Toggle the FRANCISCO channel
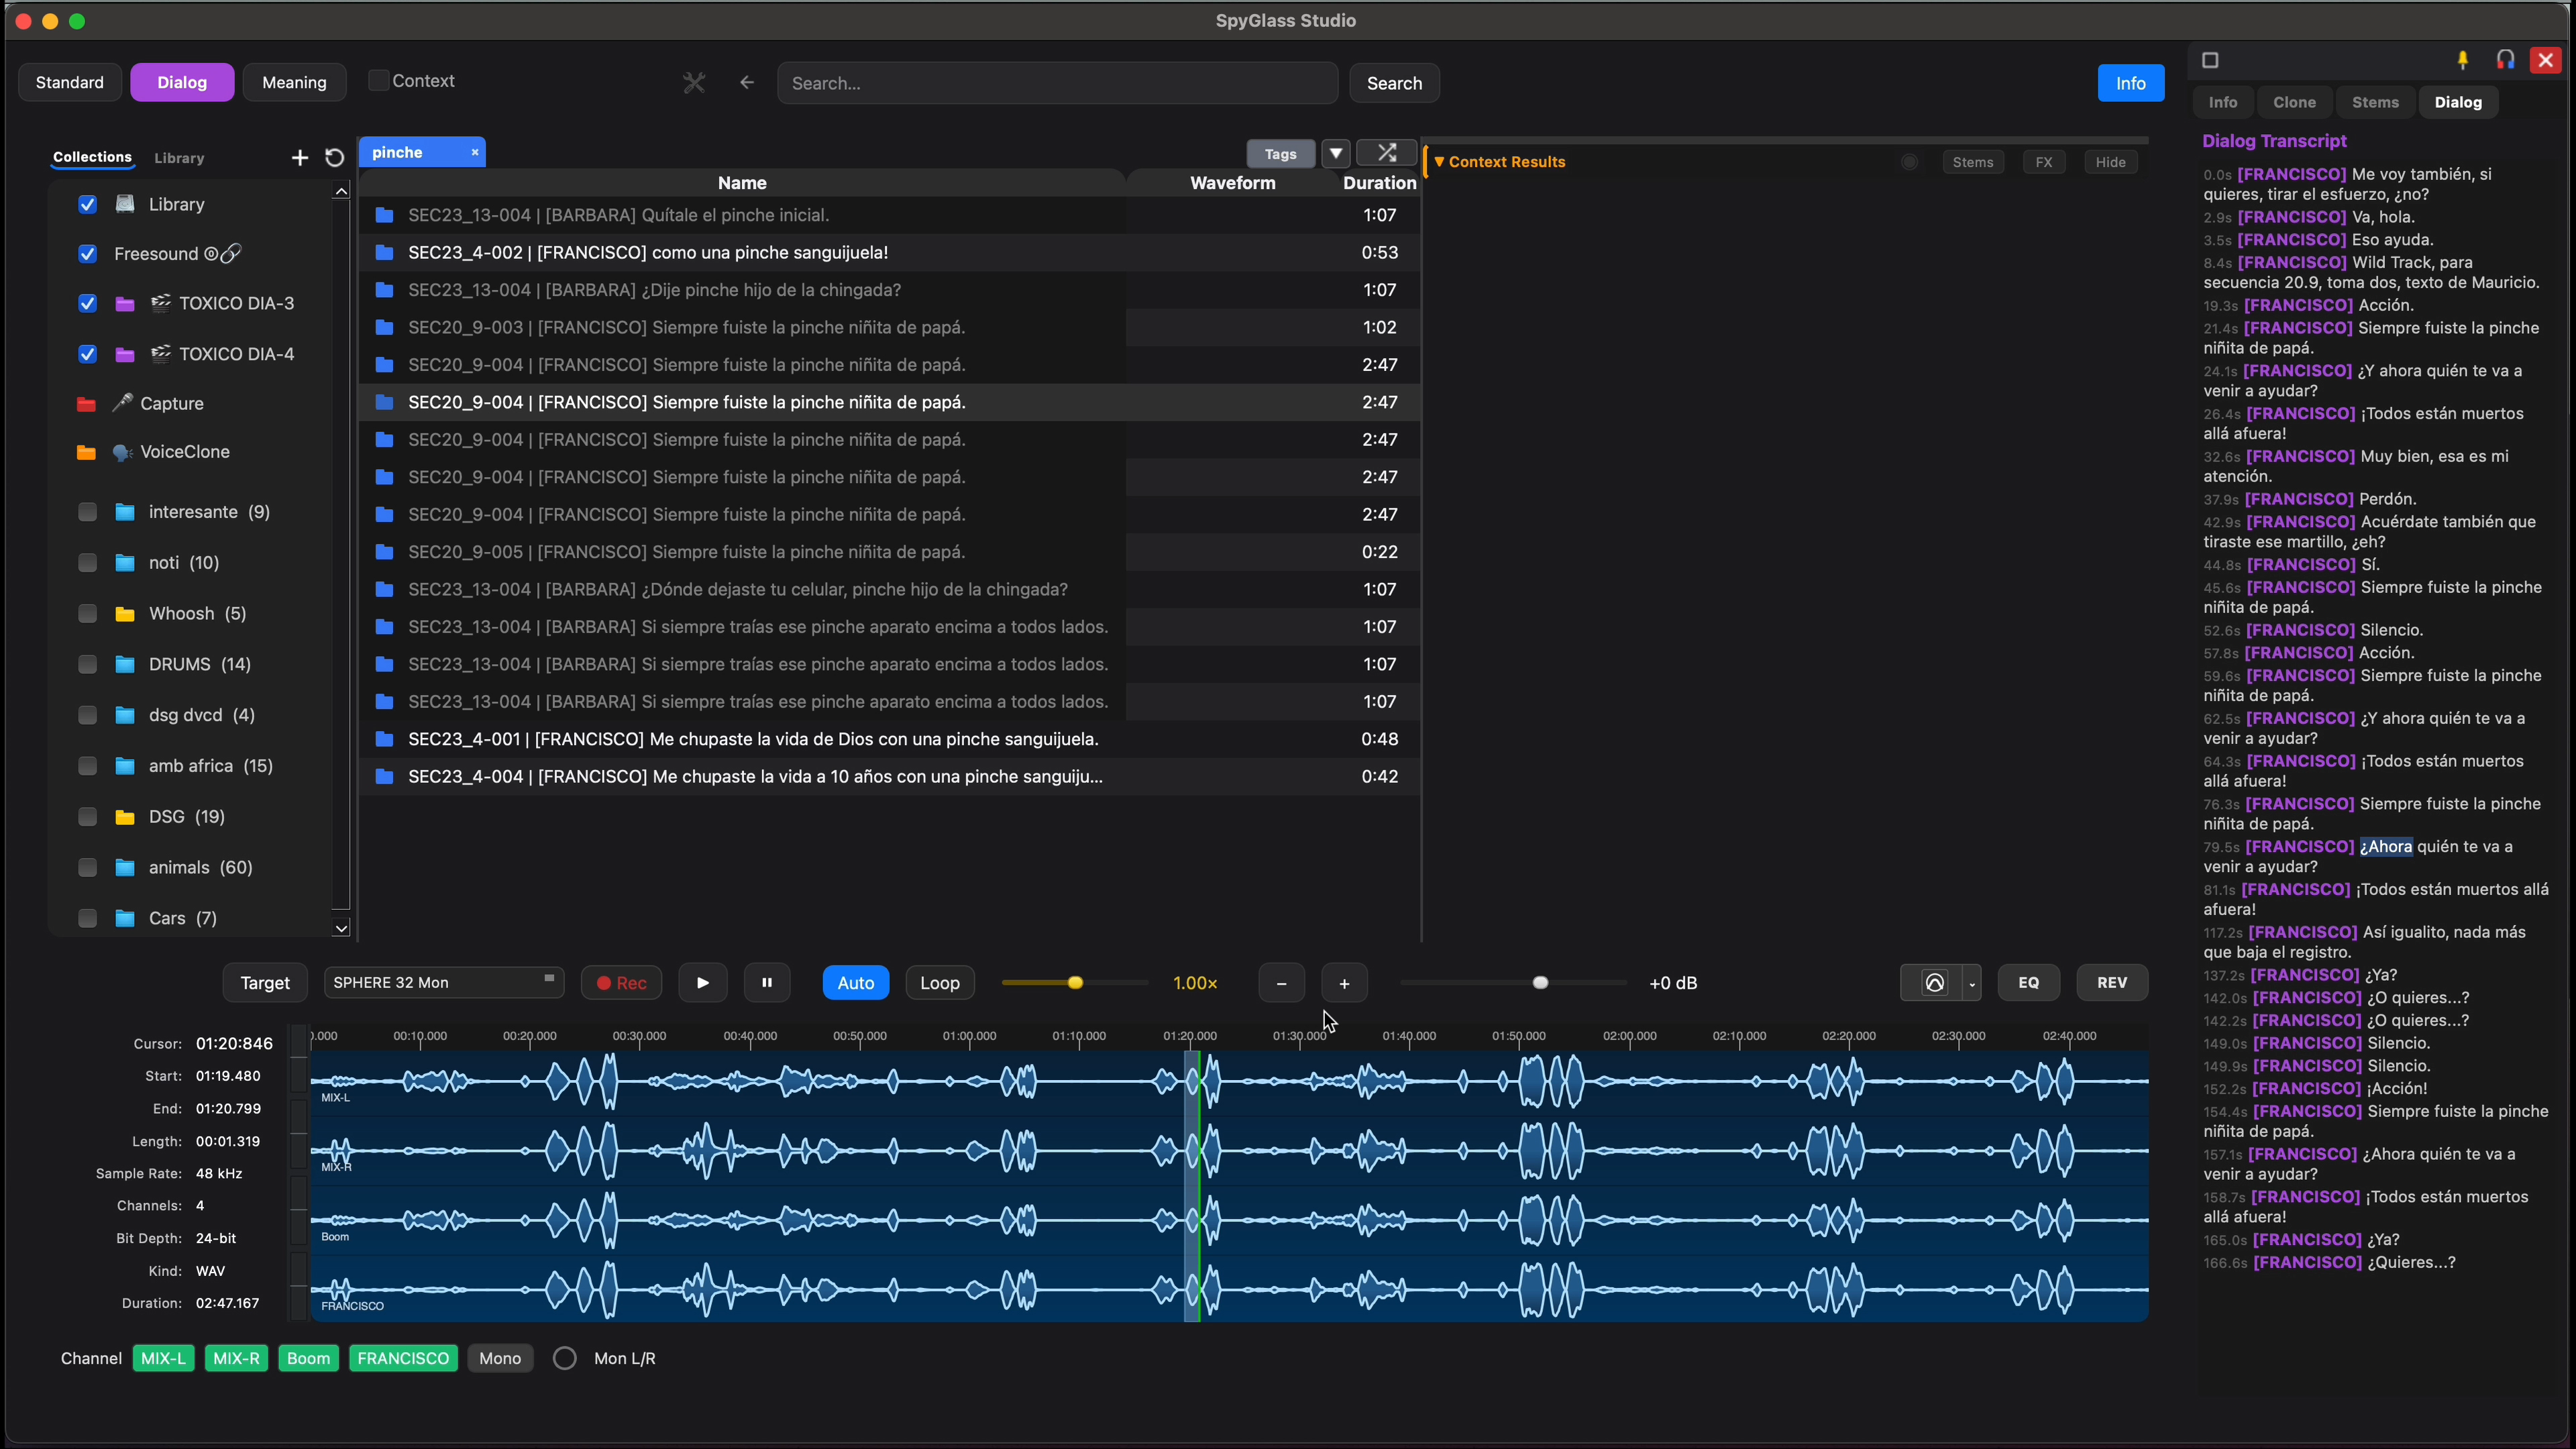This screenshot has width=2576, height=1449. coord(403,1358)
